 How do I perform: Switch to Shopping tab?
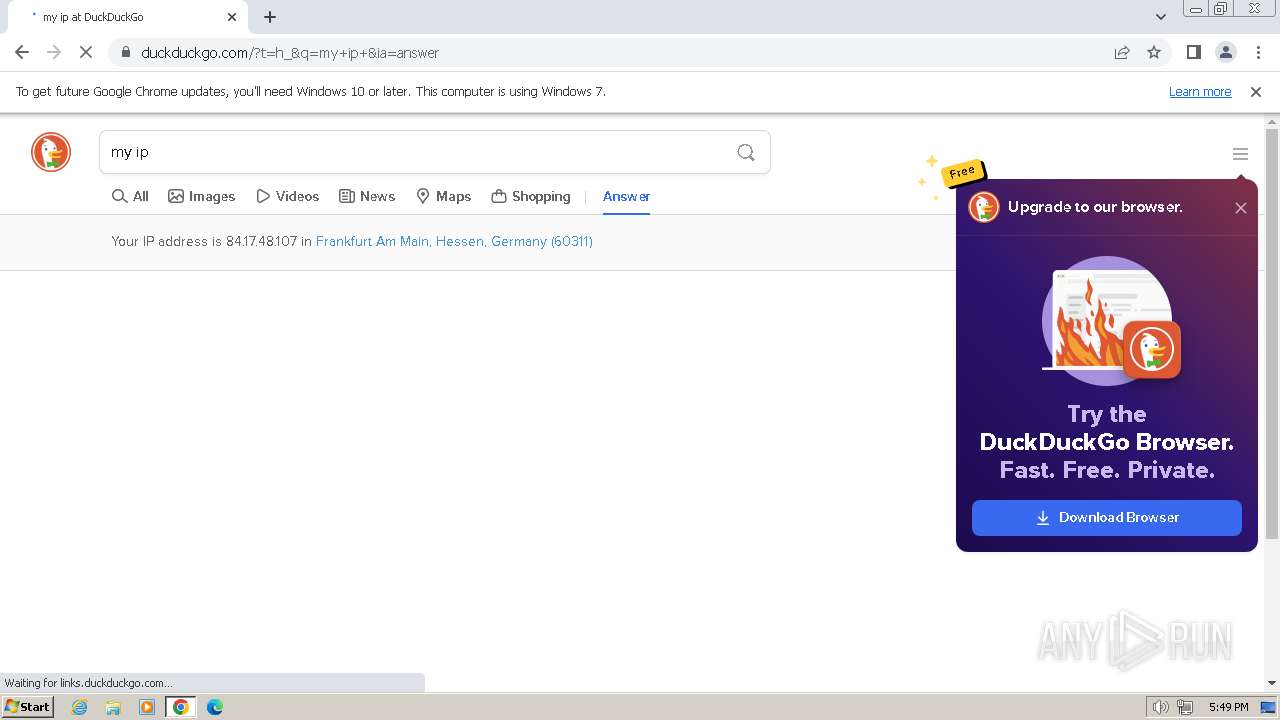tap(531, 196)
